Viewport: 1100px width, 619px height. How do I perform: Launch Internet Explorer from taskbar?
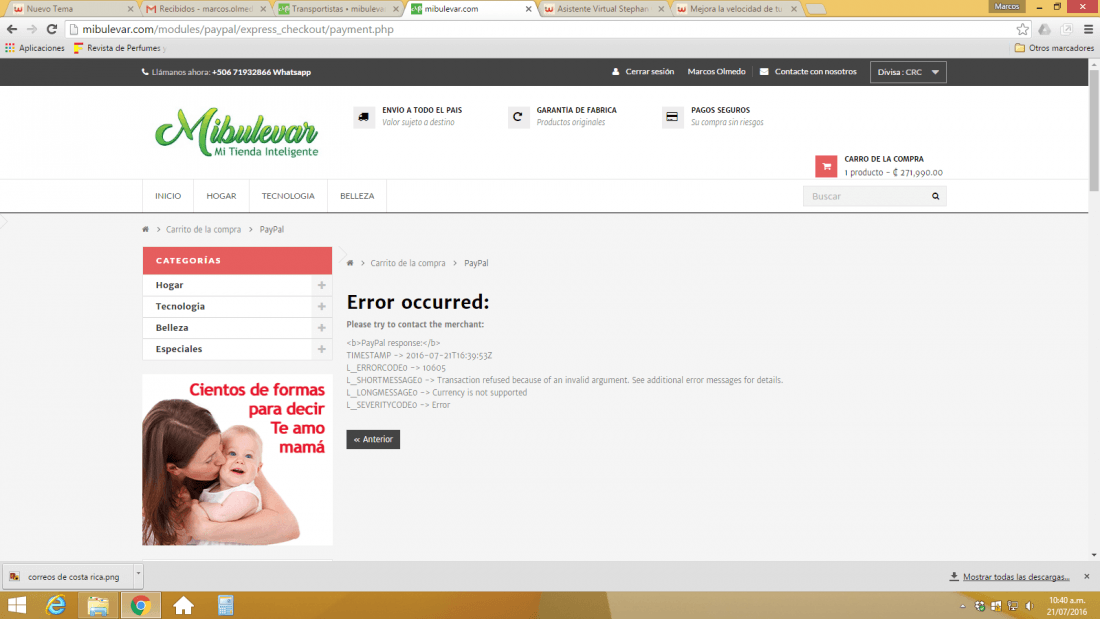point(56,605)
